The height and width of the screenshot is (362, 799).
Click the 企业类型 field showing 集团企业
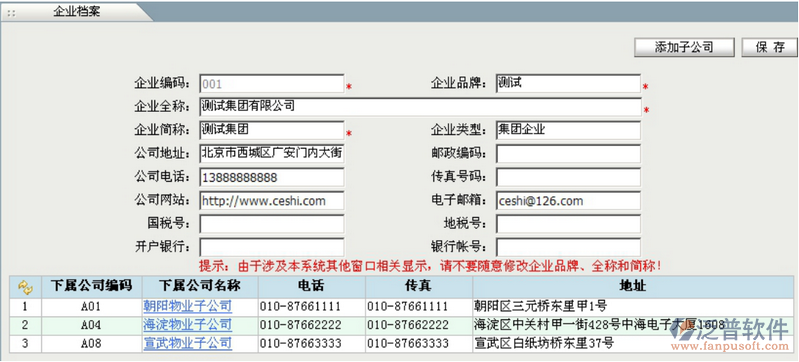pyautogui.click(x=568, y=130)
